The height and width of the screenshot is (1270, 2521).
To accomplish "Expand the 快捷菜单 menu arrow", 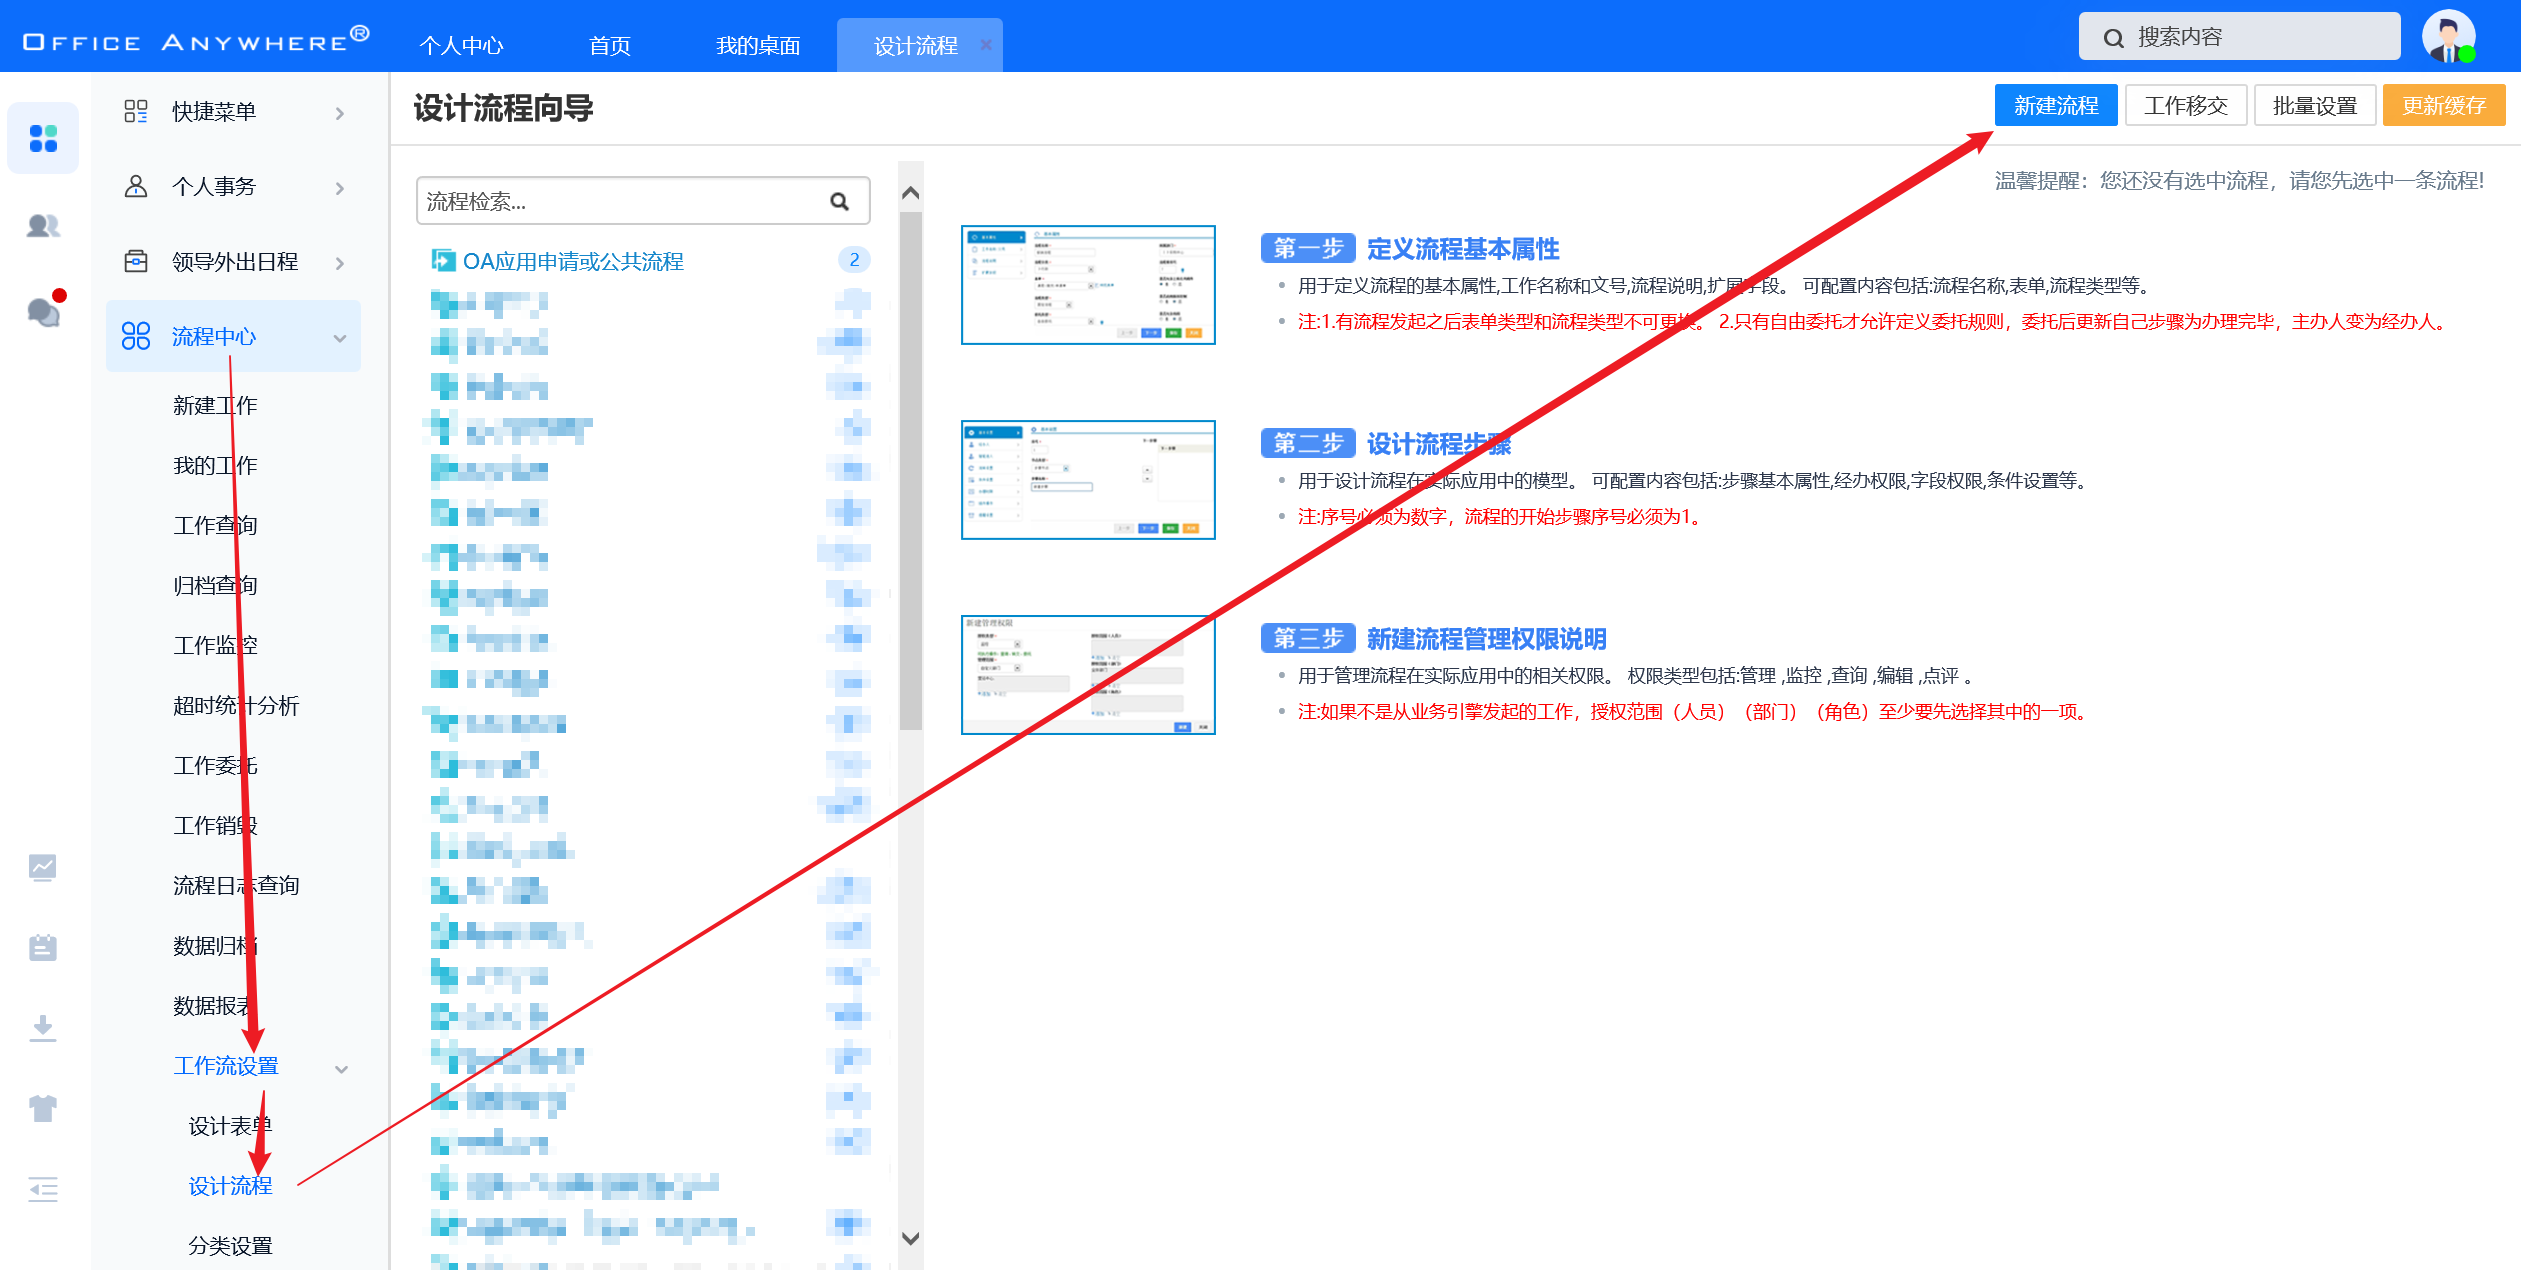I will (340, 113).
